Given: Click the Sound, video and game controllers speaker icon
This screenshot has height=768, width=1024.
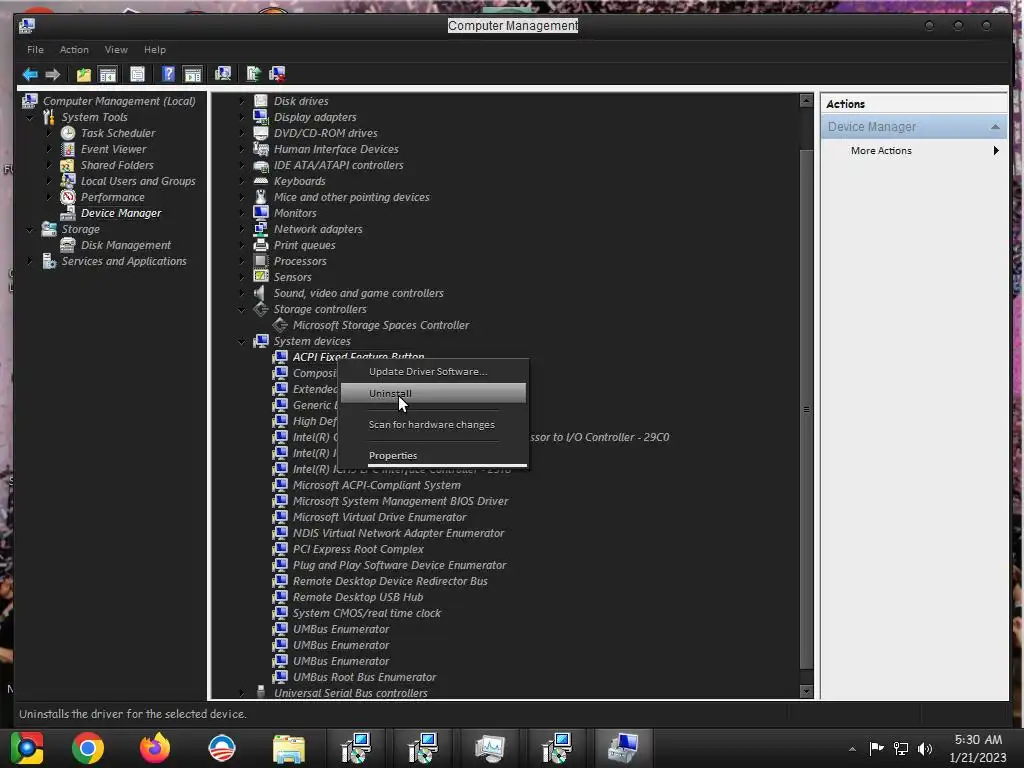Looking at the screenshot, I should 261,293.
